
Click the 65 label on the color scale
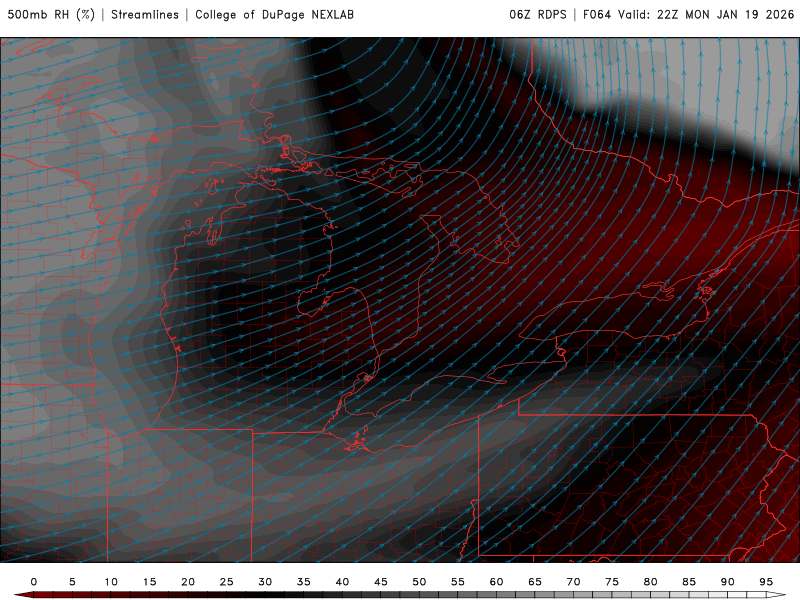click(x=535, y=582)
